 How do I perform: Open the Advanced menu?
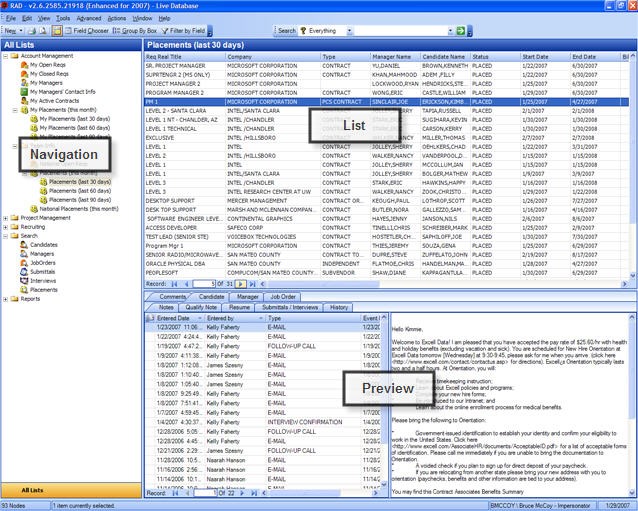click(x=88, y=18)
